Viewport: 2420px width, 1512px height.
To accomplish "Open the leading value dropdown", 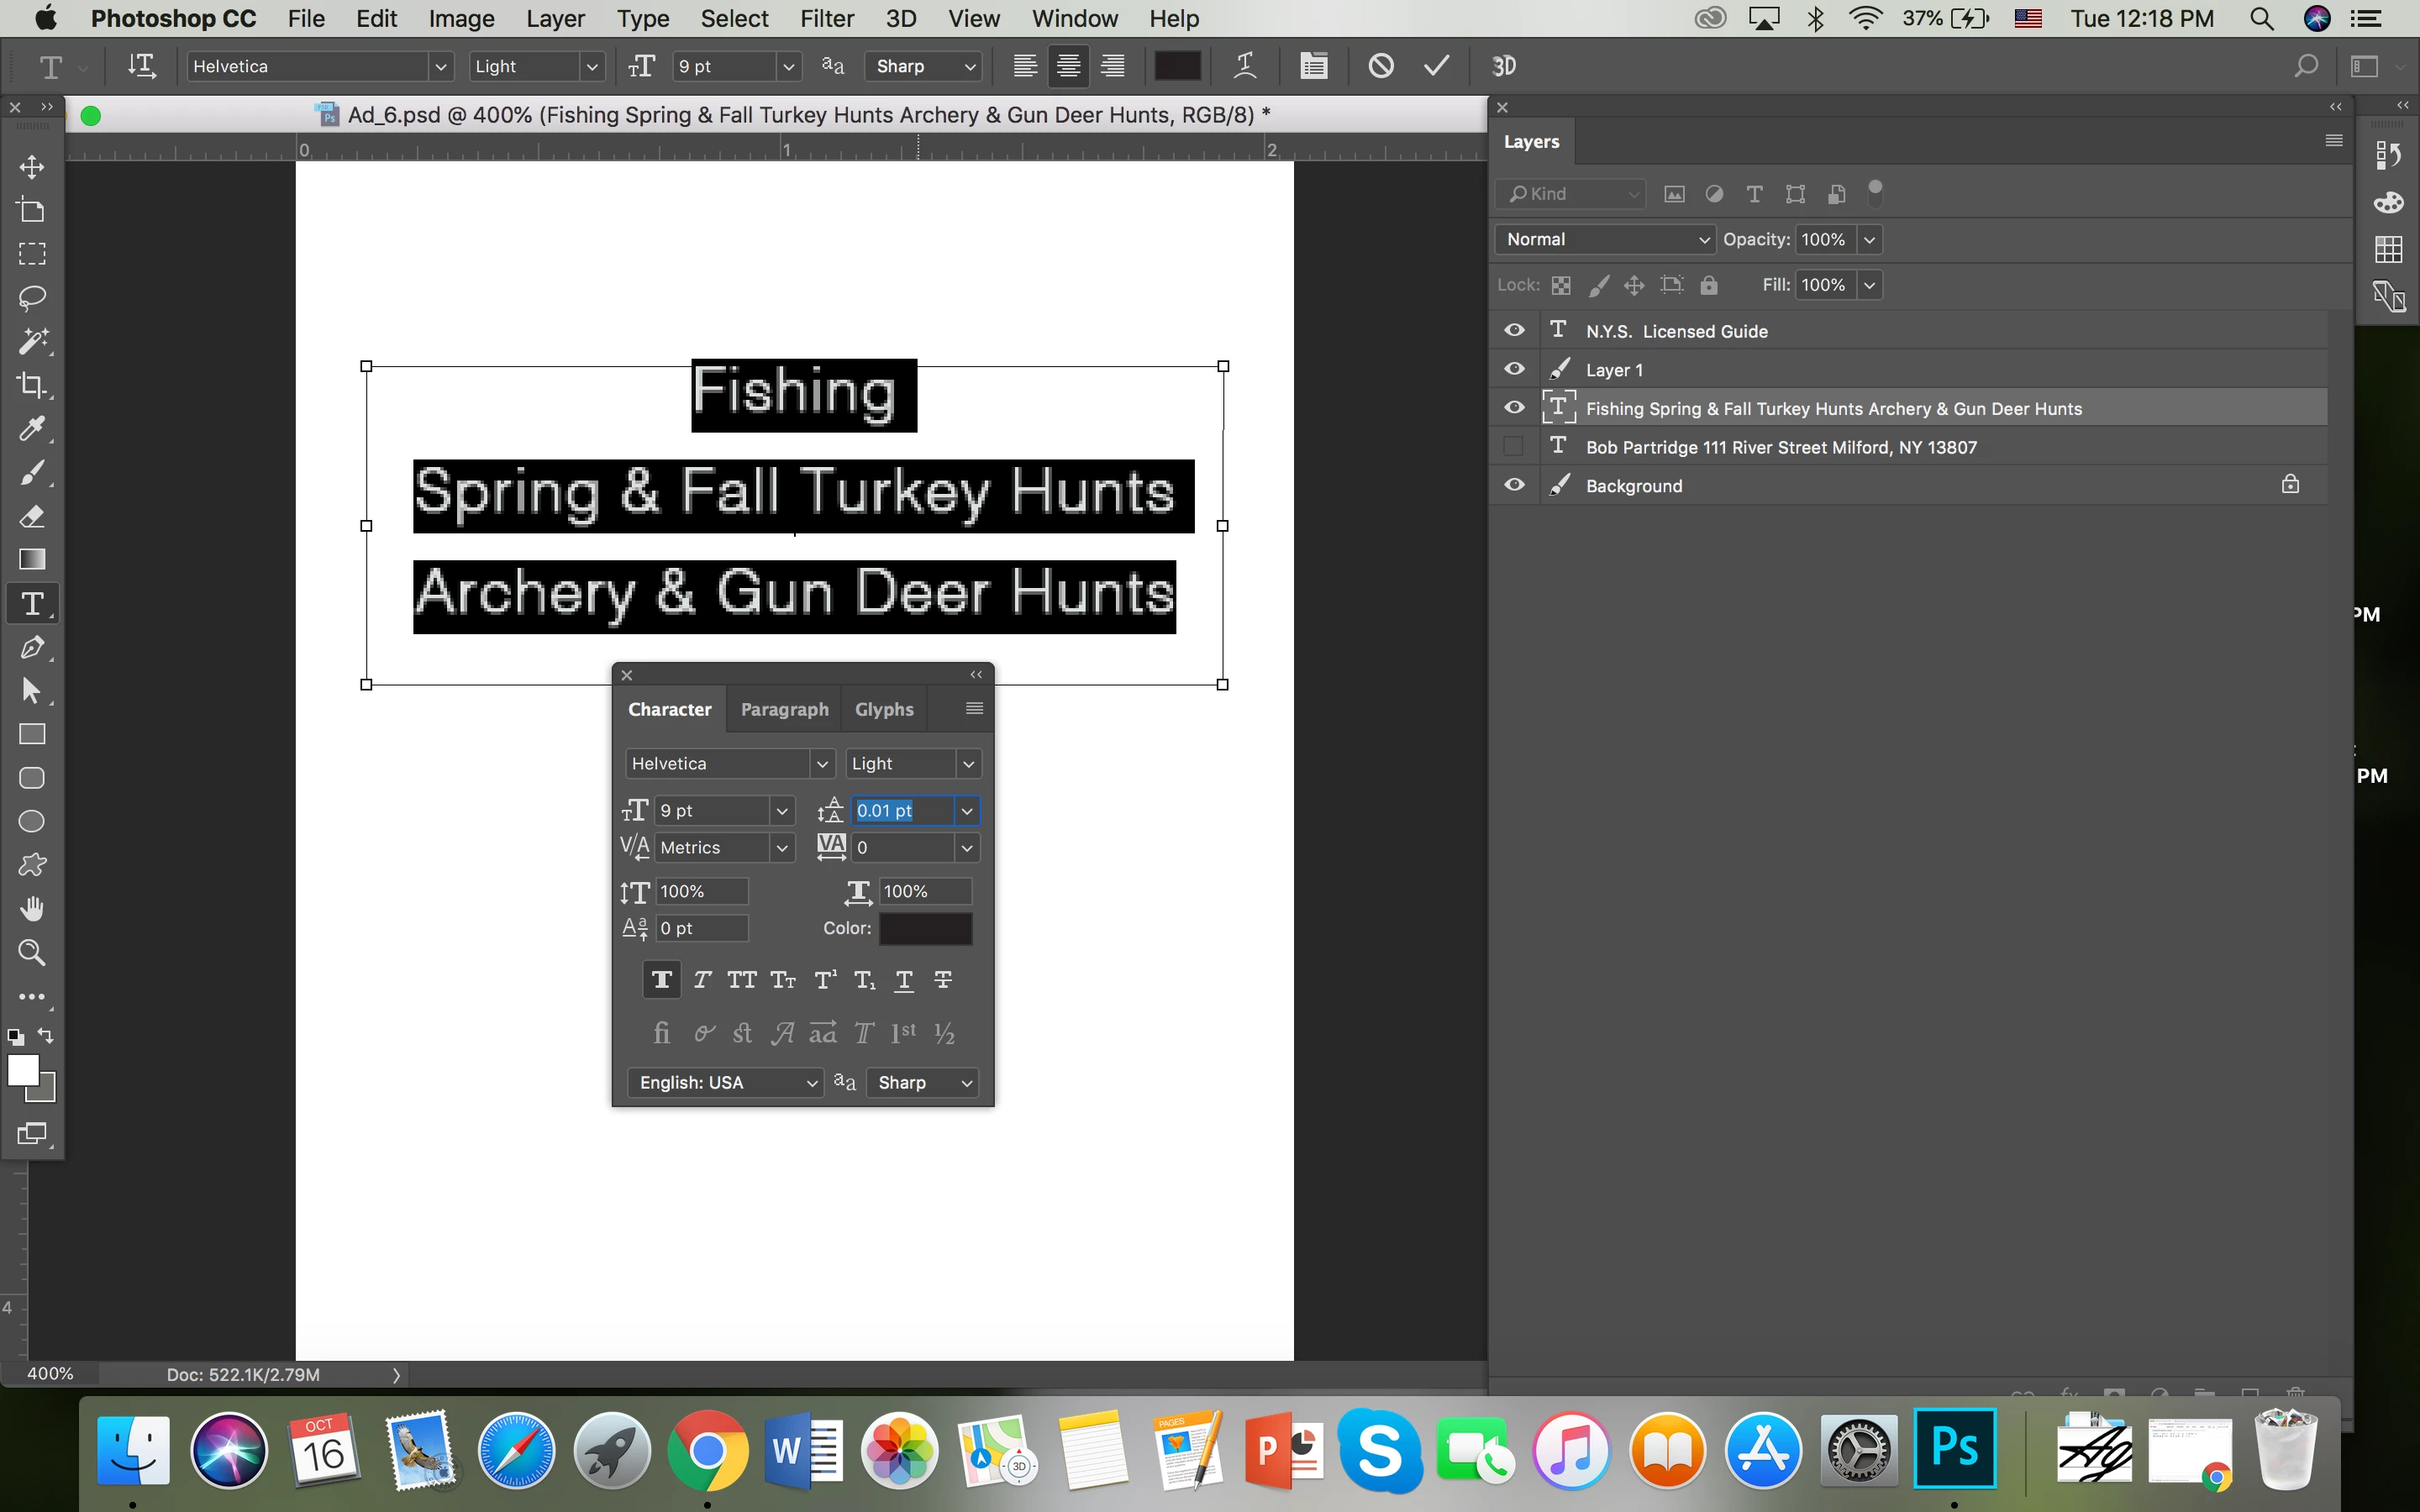I will tap(967, 811).
